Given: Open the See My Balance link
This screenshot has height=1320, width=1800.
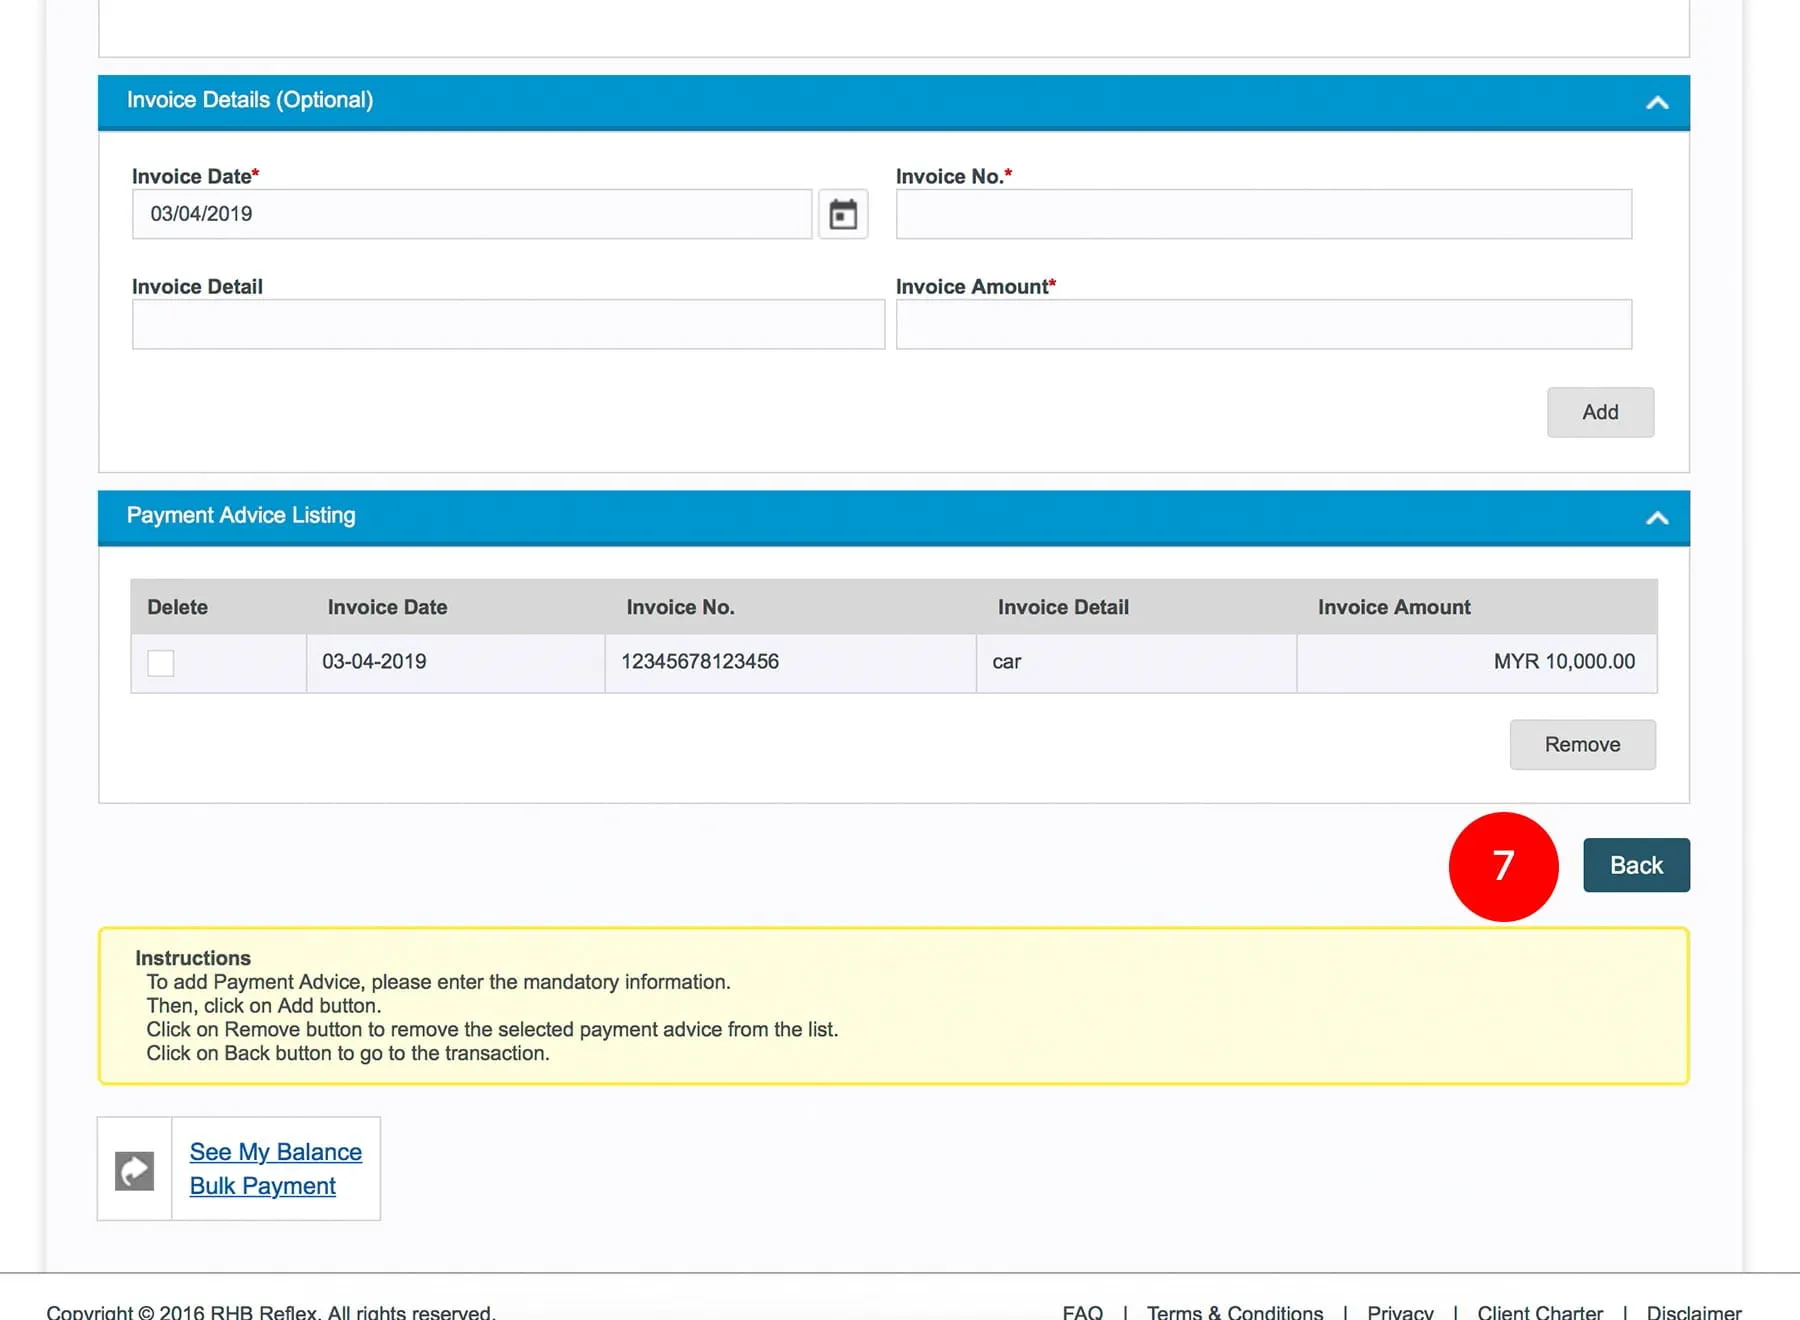Looking at the screenshot, I should click(276, 1152).
